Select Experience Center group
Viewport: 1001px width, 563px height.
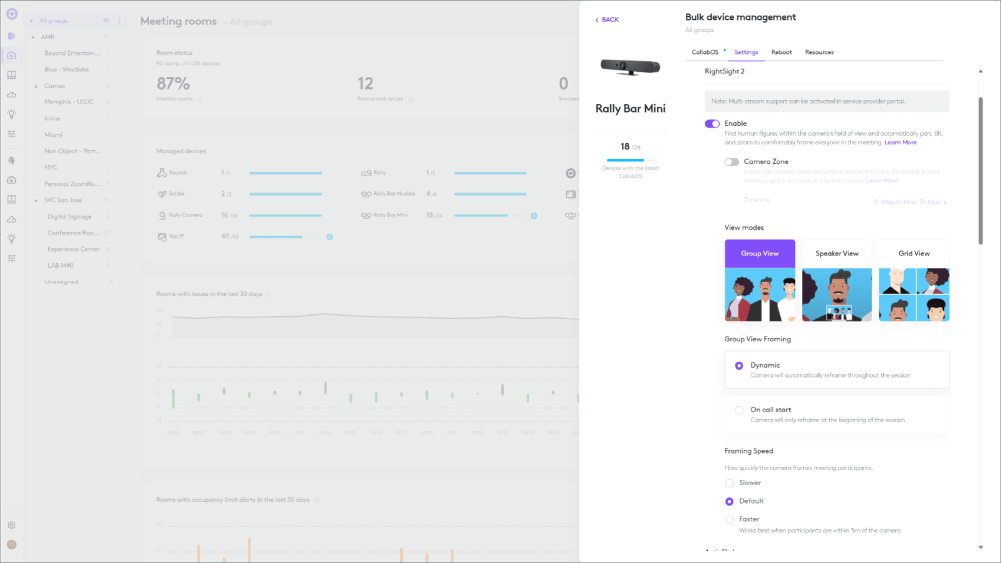73,250
